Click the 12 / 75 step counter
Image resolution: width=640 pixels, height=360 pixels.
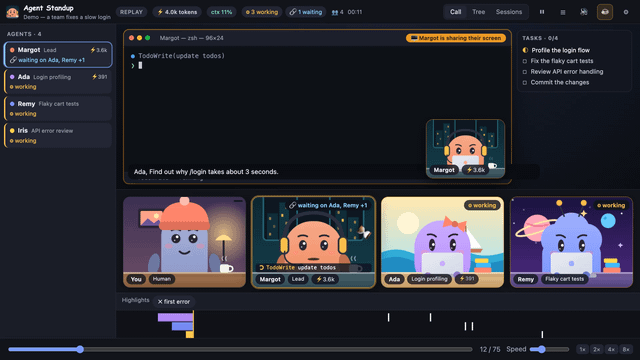(490, 349)
